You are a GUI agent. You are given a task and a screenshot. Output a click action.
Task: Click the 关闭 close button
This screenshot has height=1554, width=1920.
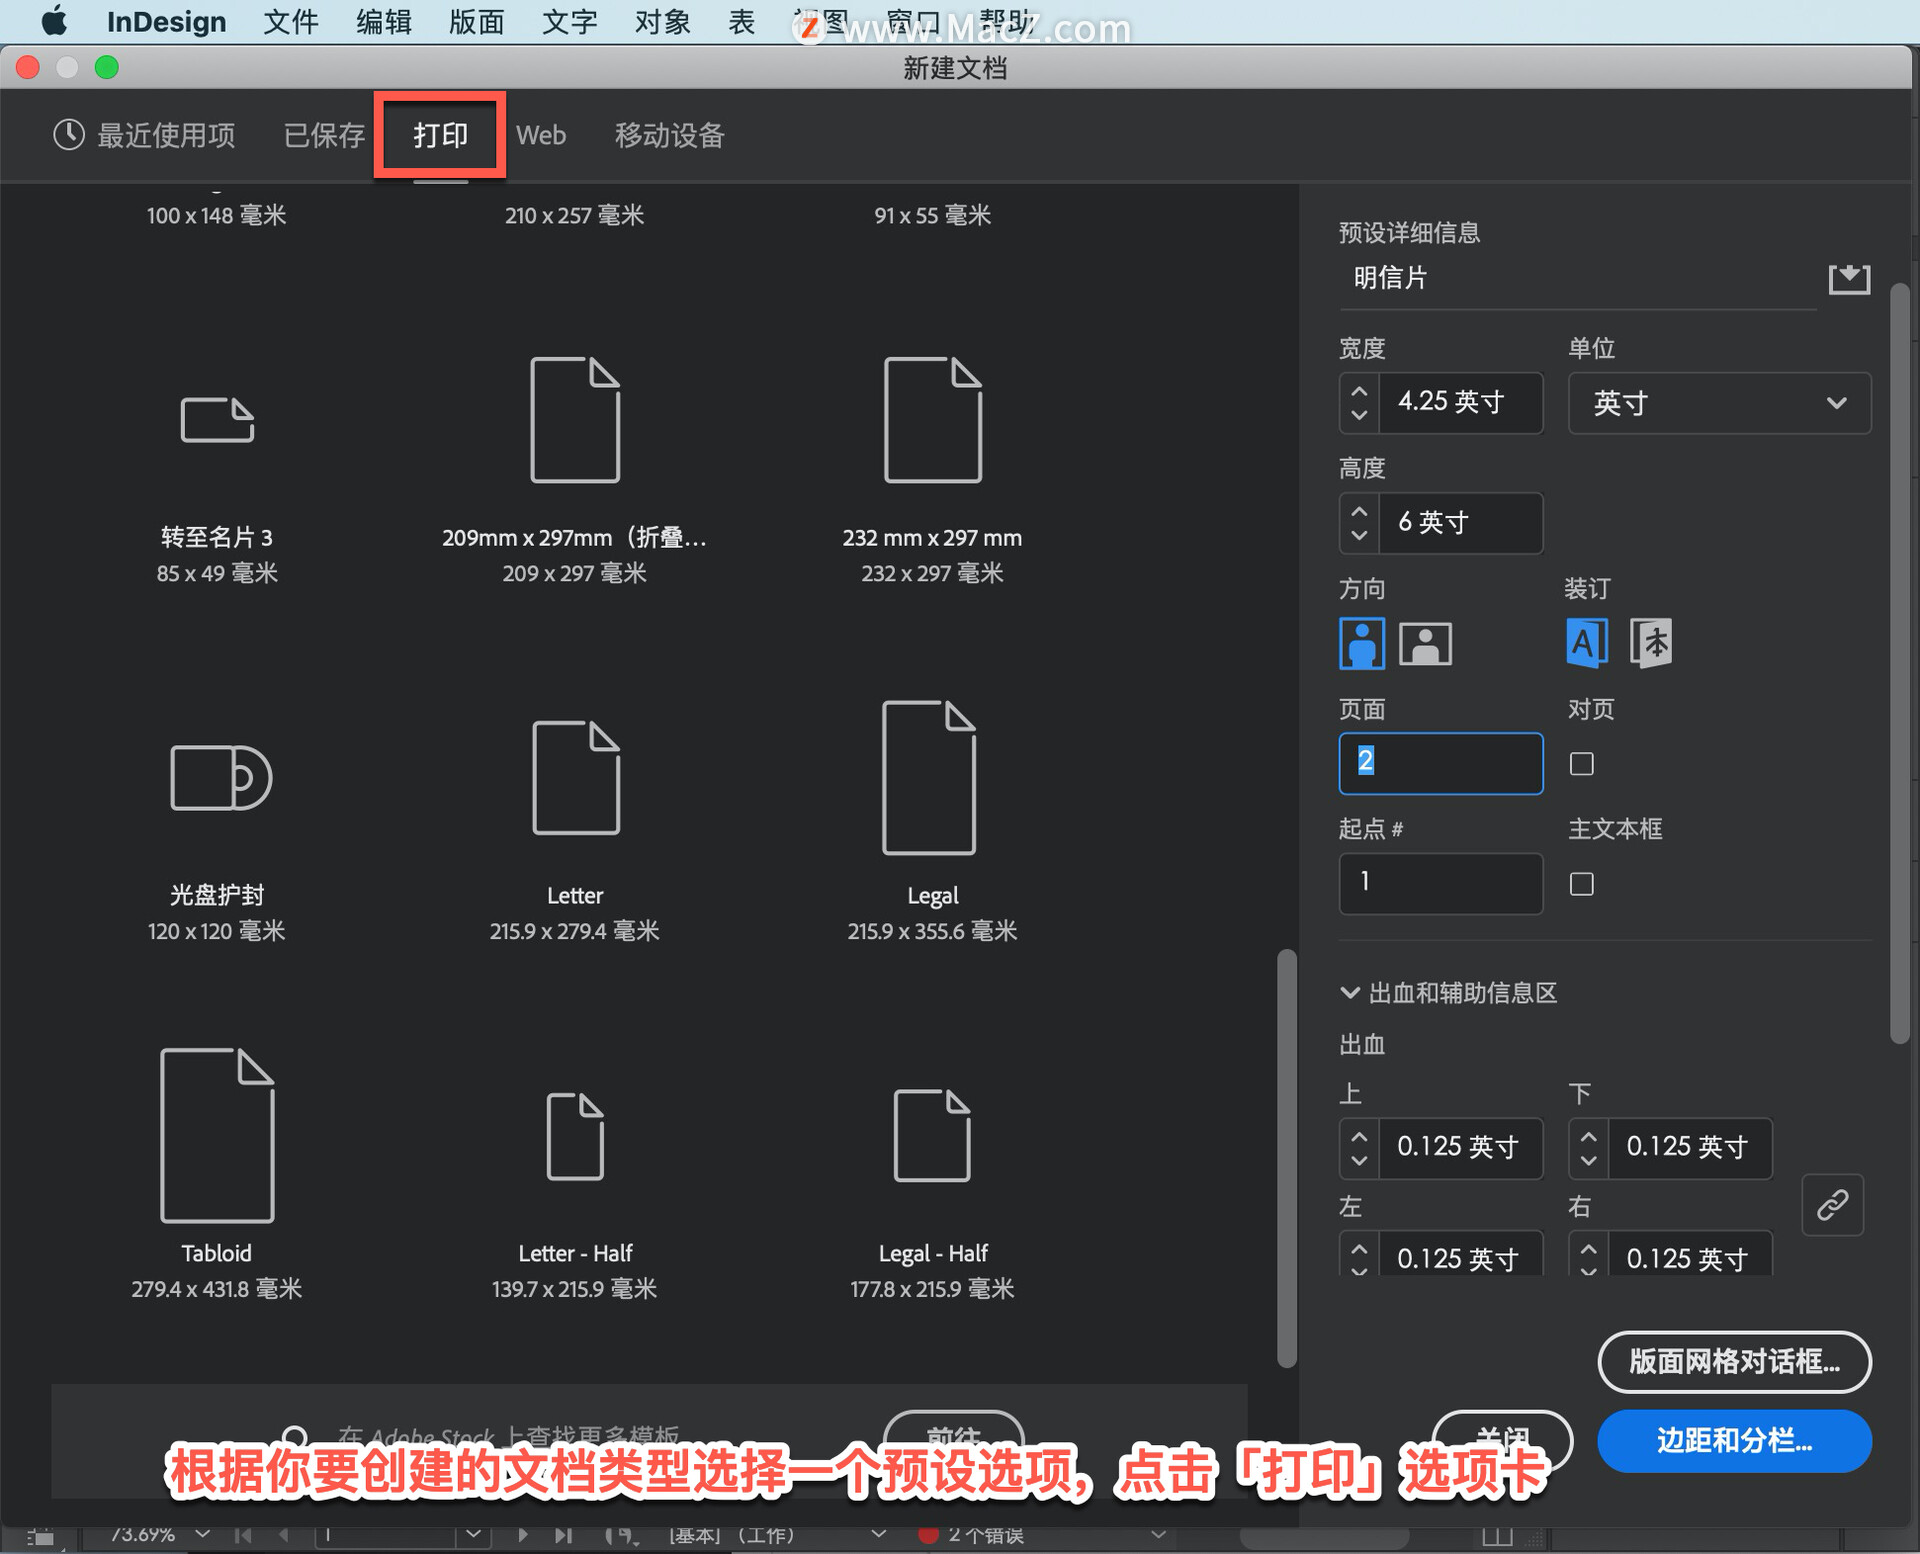coord(1502,1440)
